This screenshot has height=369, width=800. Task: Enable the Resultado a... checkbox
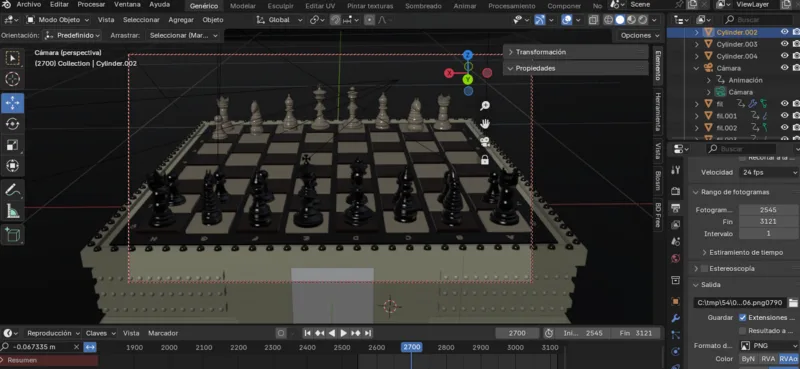pos(742,331)
